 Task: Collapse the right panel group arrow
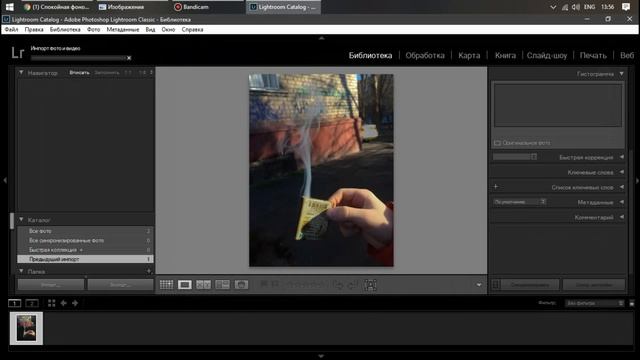coord(637,180)
